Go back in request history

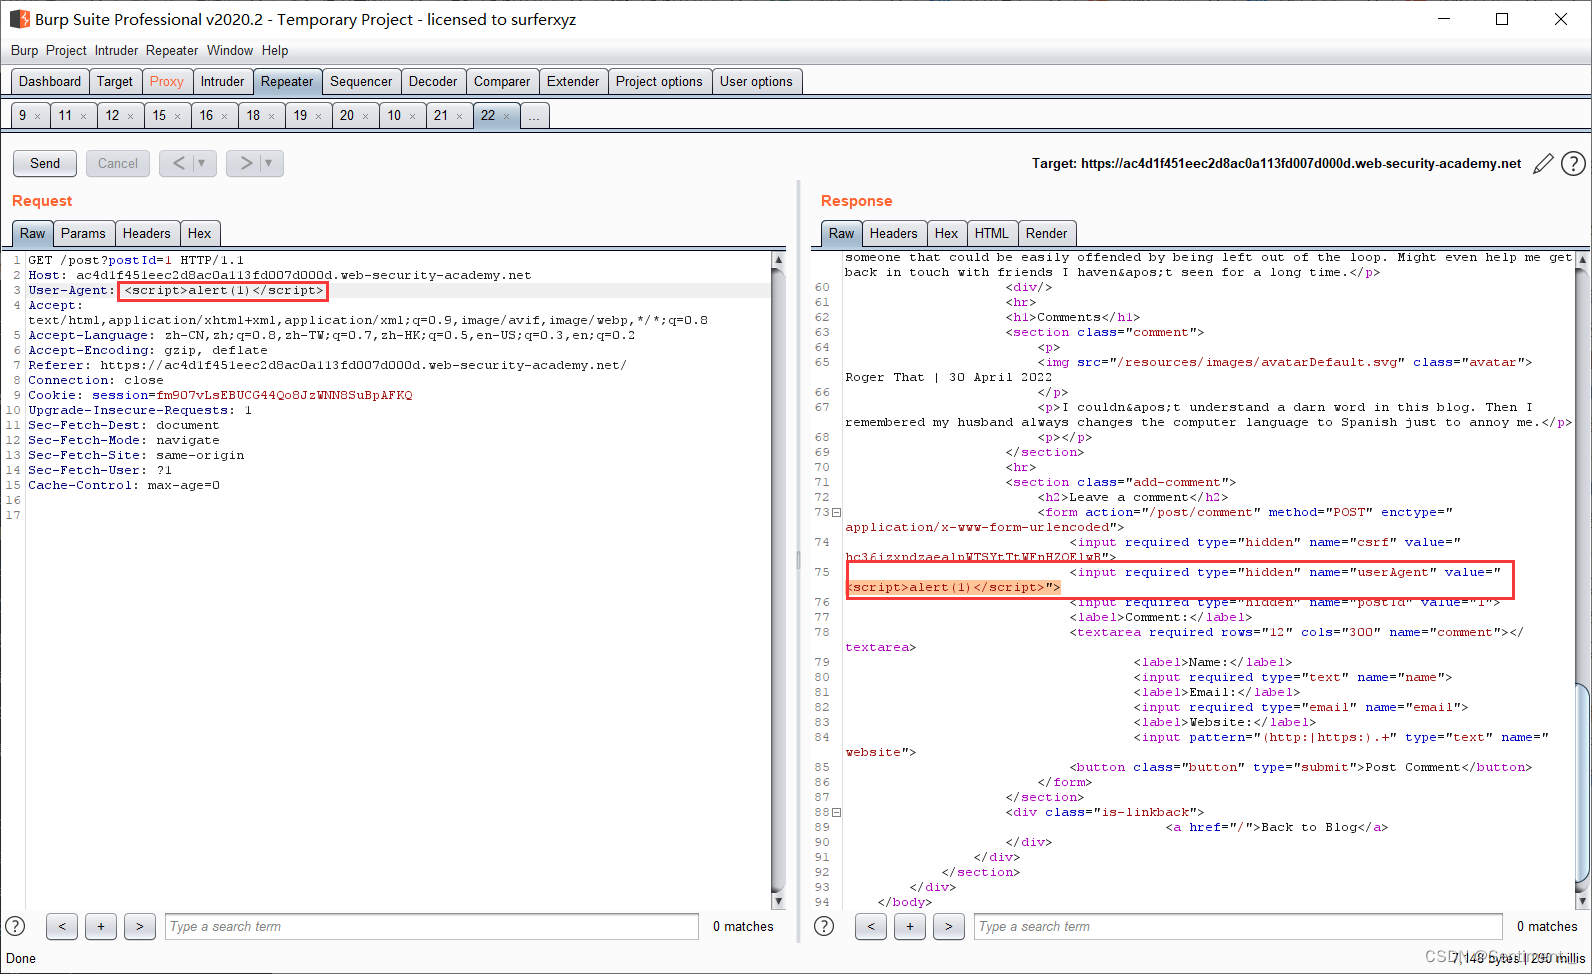(x=178, y=163)
